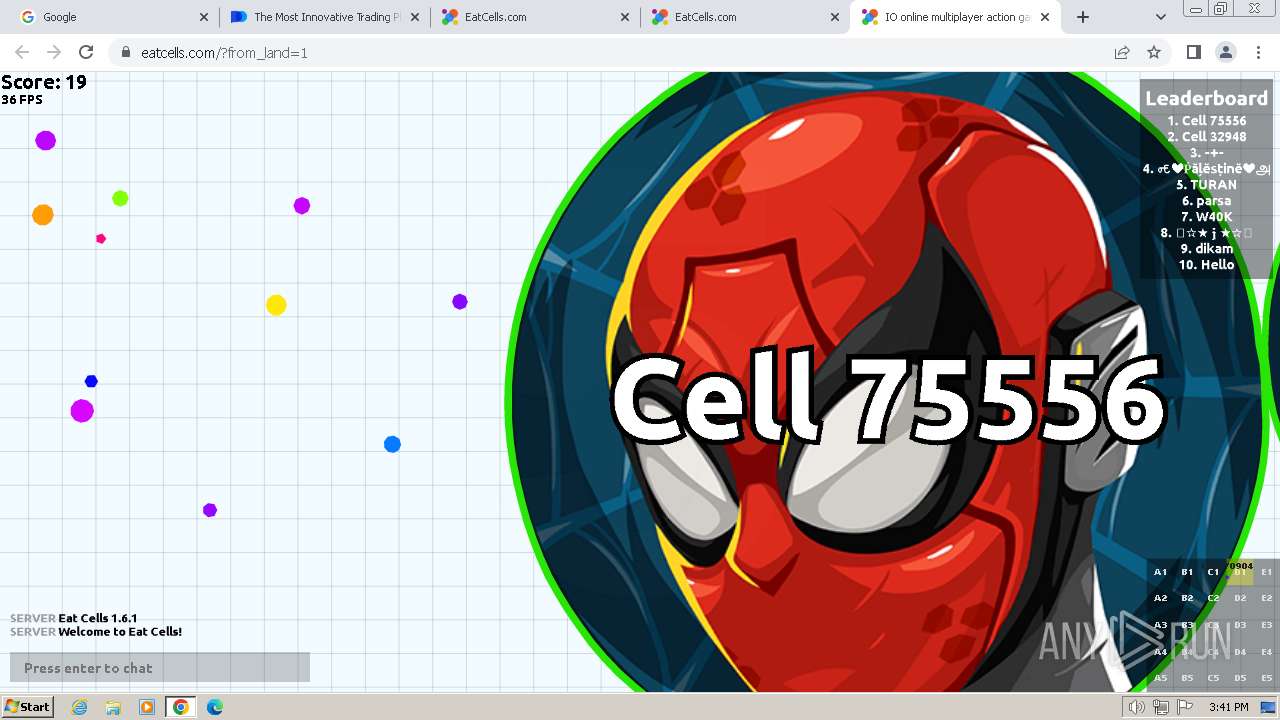Close the Google tab
The width and height of the screenshot is (1280, 720).
pyautogui.click(x=204, y=17)
